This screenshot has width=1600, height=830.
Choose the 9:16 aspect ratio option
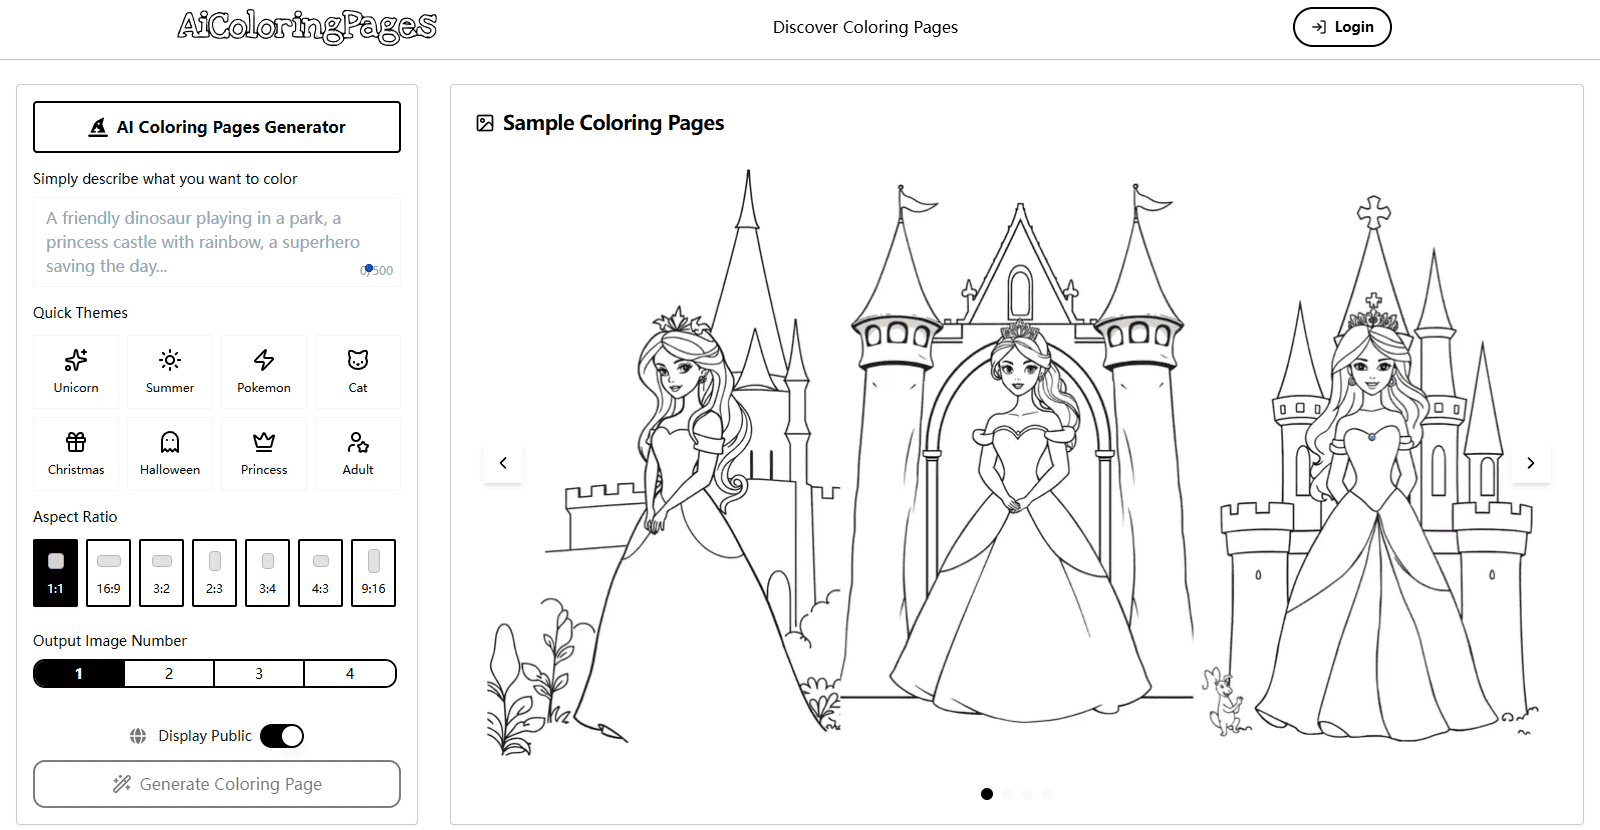coord(373,573)
